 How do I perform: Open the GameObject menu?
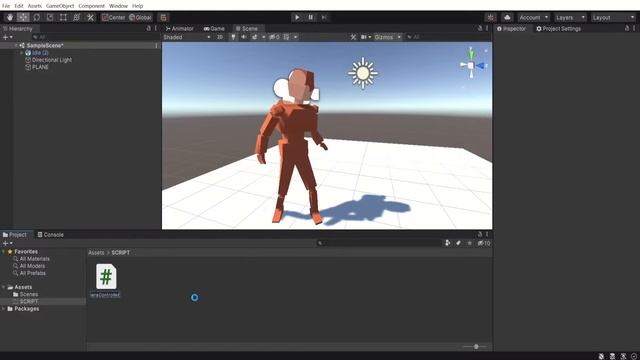pos(60,6)
